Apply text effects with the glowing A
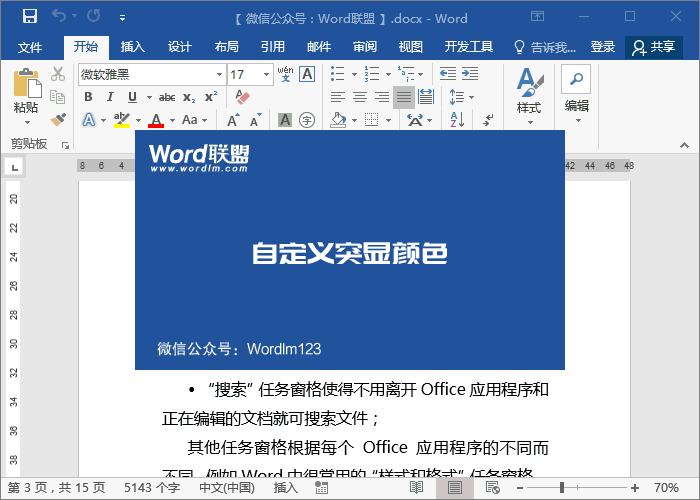700x500 pixels. [89, 120]
